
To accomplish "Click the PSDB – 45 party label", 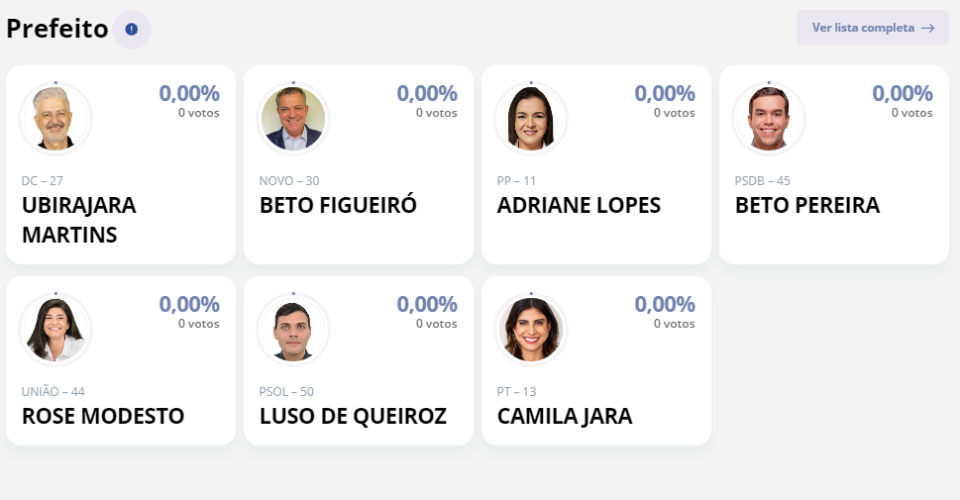I will tap(762, 181).
